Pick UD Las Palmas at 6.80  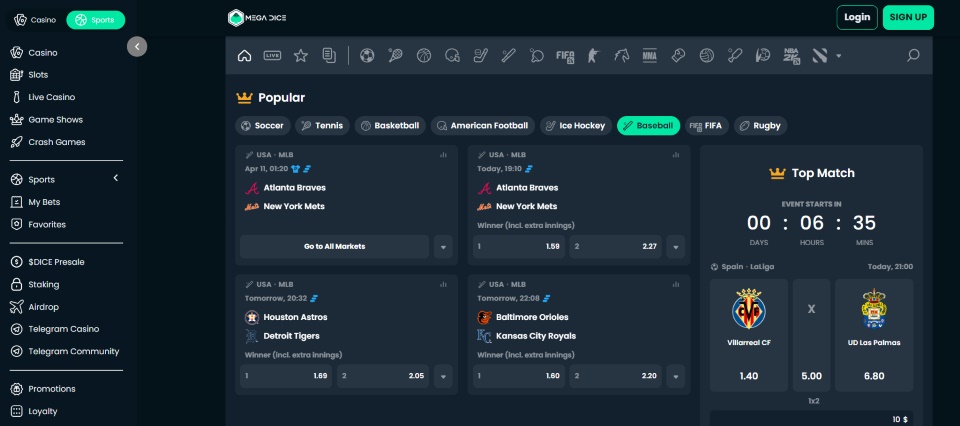pos(874,335)
